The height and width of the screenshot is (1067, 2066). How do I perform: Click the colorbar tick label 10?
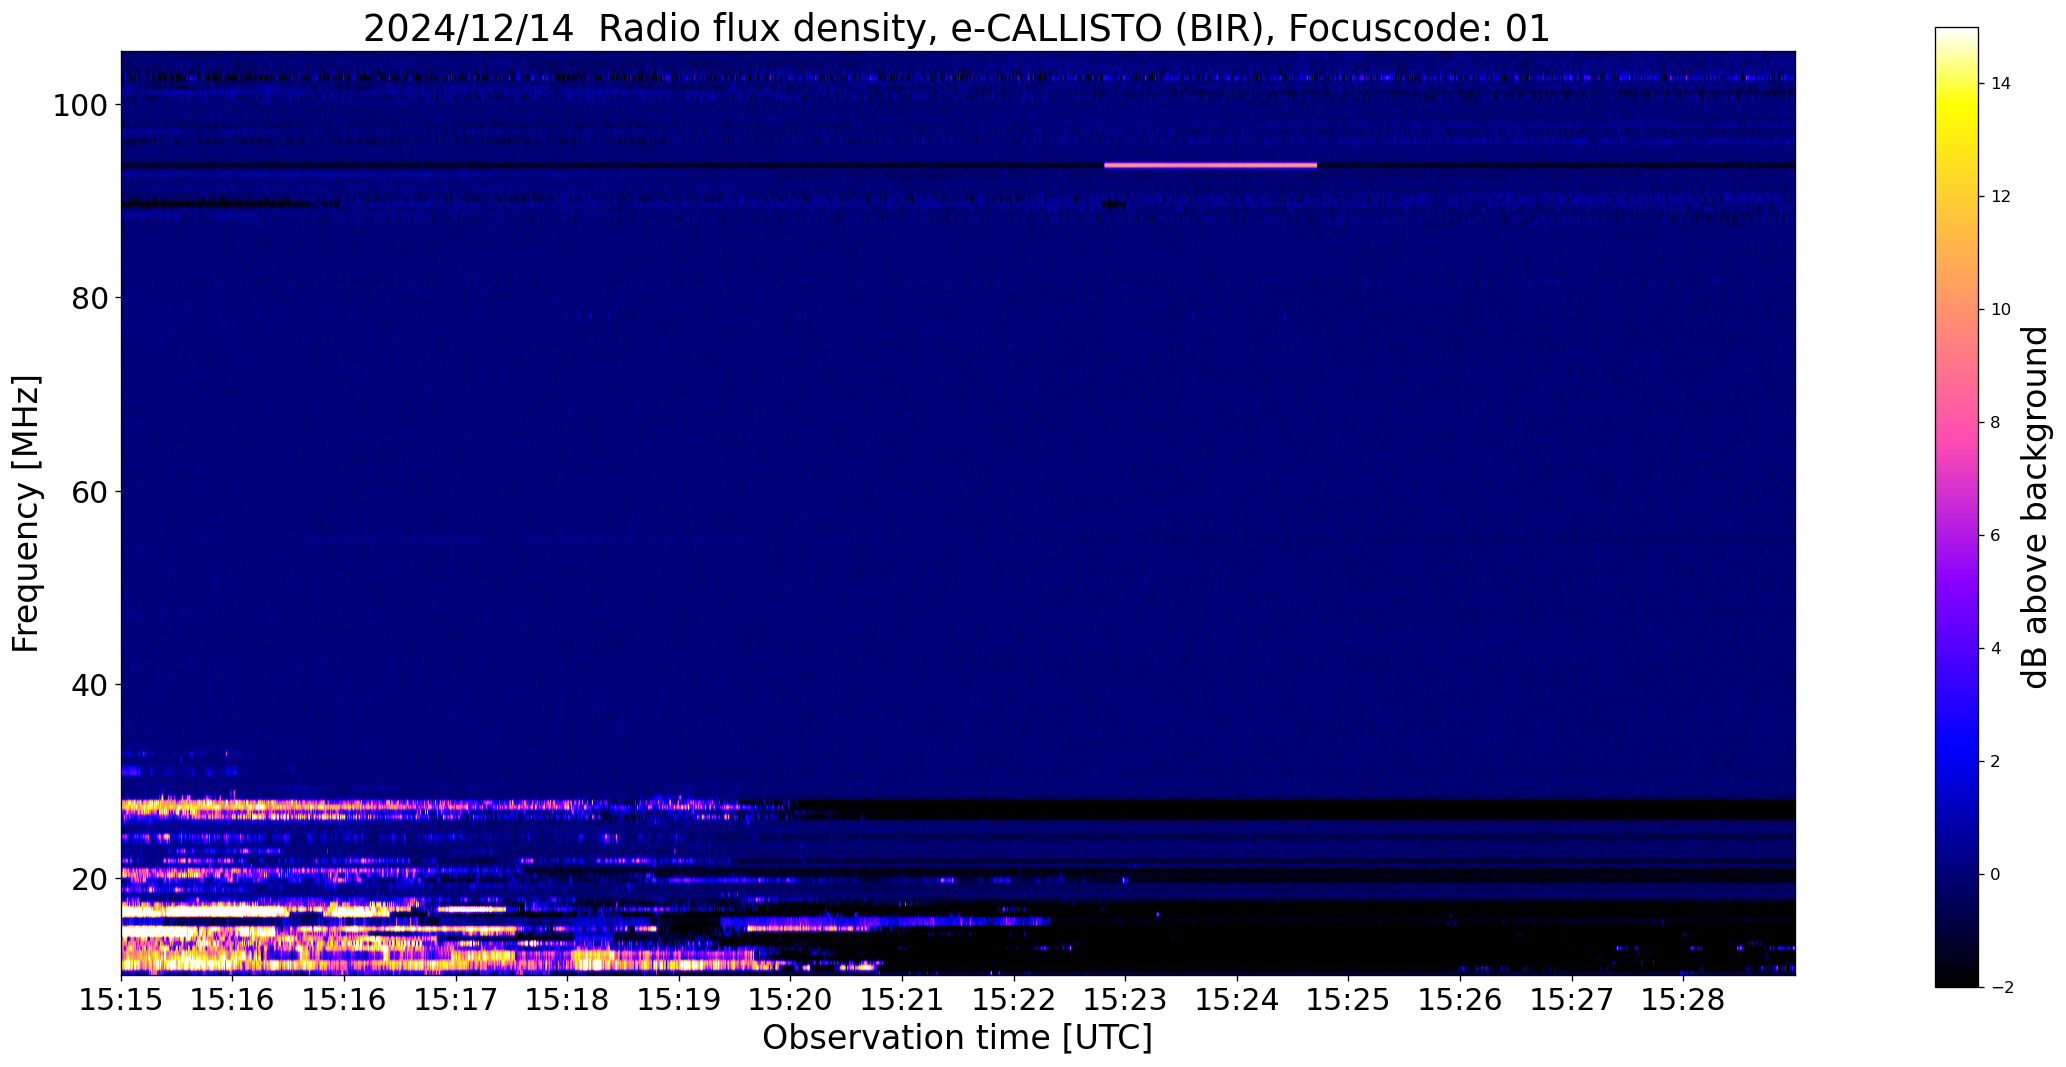pos(2000,310)
